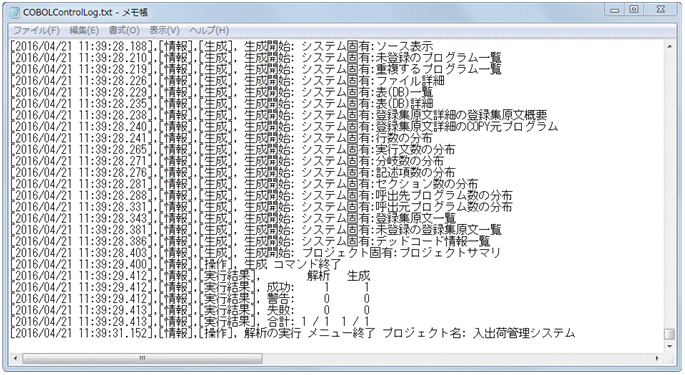Click the 生成 コマンド終了 log line

pos(176,264)
